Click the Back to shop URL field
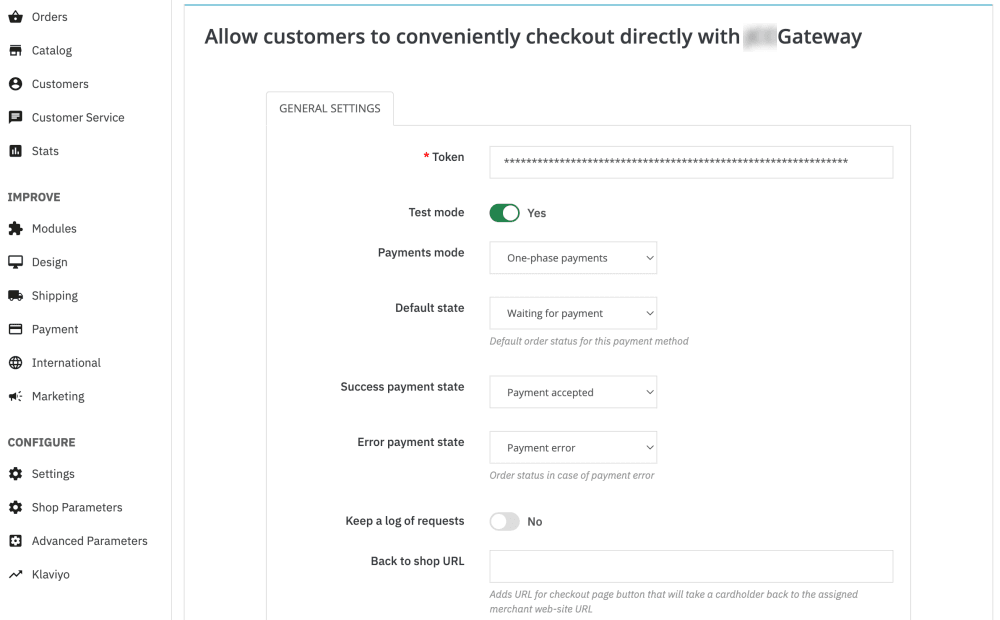 tap(690, 566)
